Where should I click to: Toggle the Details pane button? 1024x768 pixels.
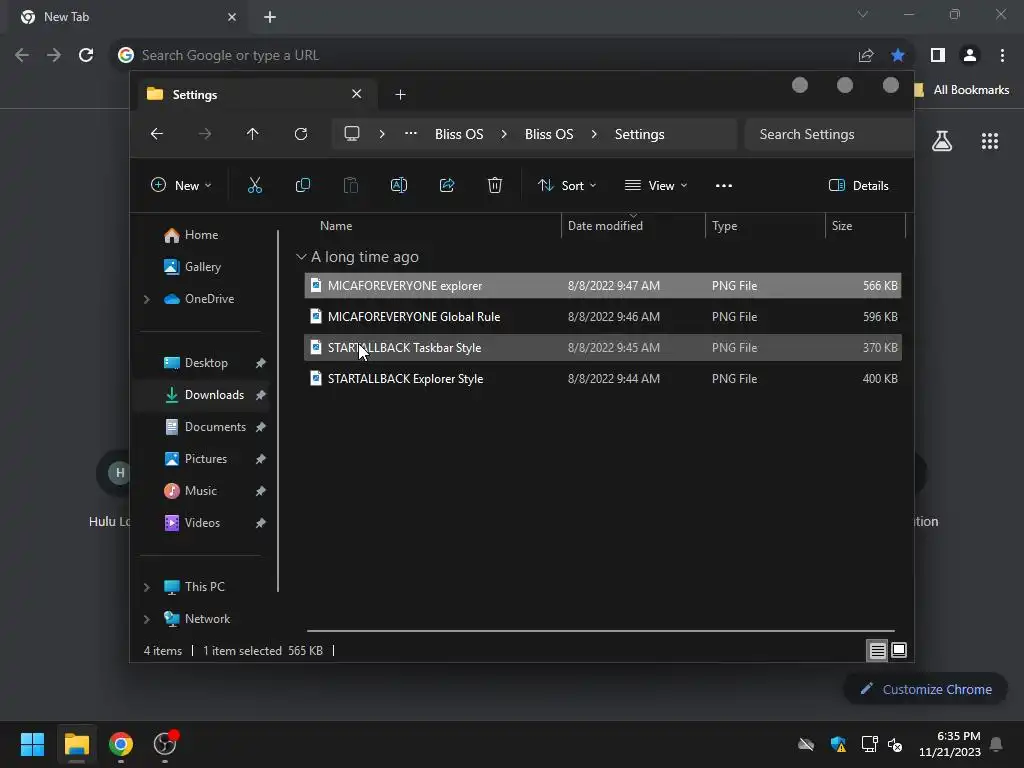point(858,185)
